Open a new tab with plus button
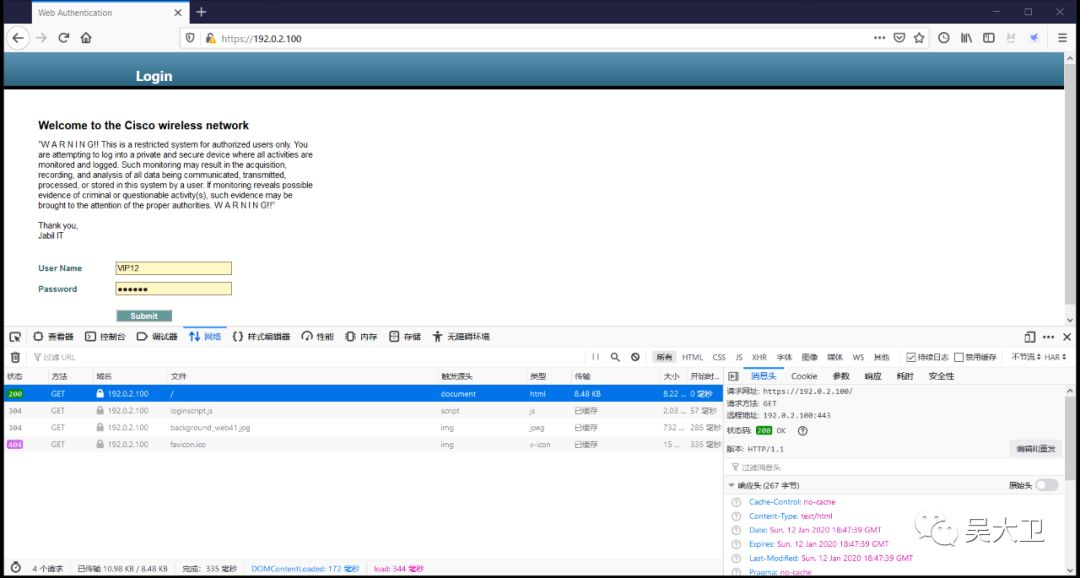The height and width of the screenshot is (578, 1080). point(201,12)
